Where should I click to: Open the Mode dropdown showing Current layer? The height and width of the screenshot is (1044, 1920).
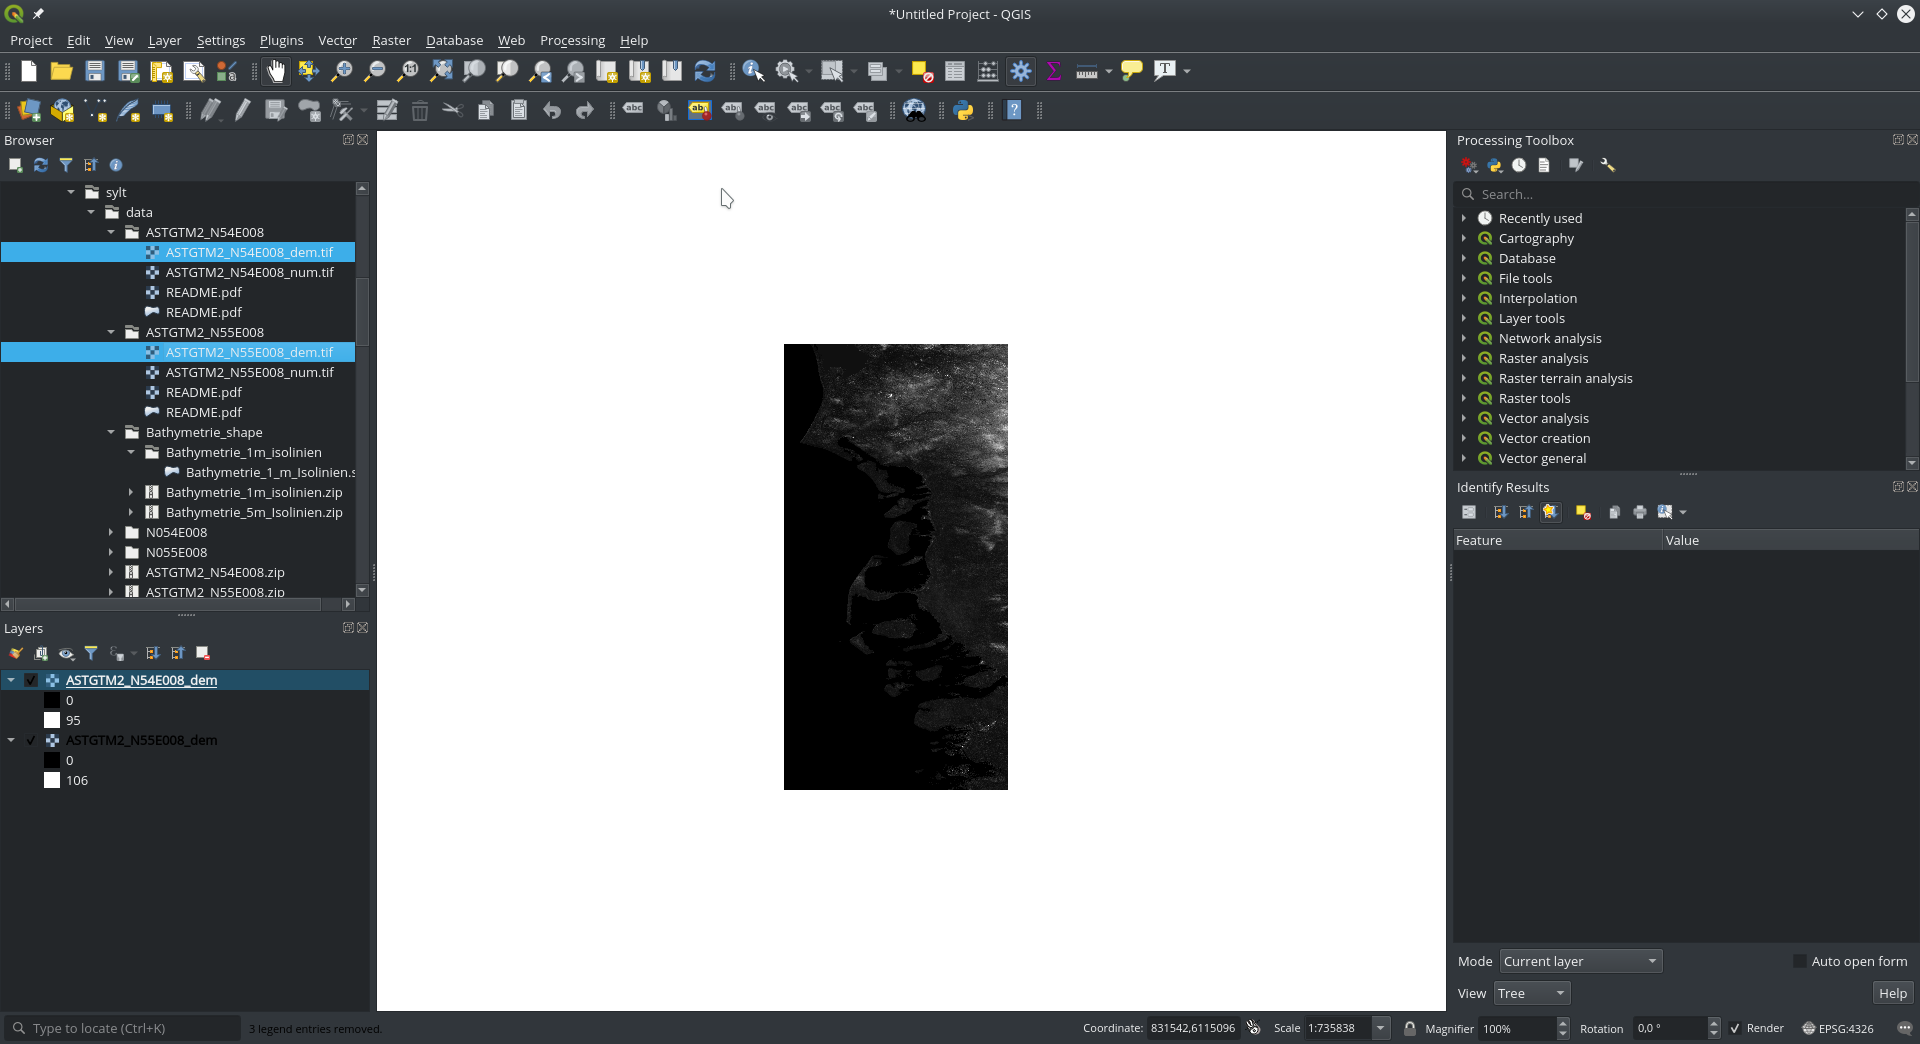coord(1578,961)
